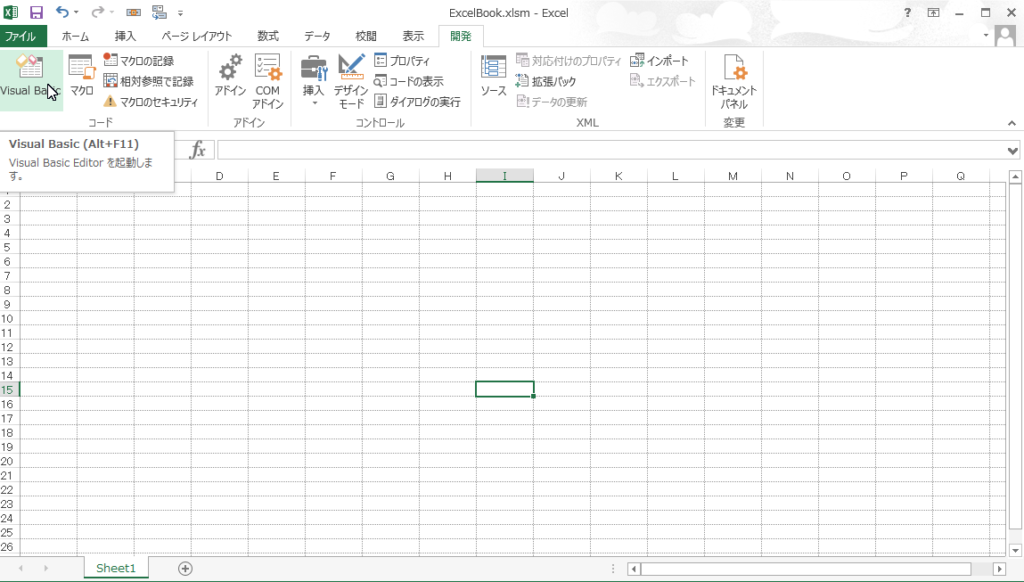The image size is (1024, 582).
Task: Switch to the 数式 ribbon tab
Action: (267, 35)
